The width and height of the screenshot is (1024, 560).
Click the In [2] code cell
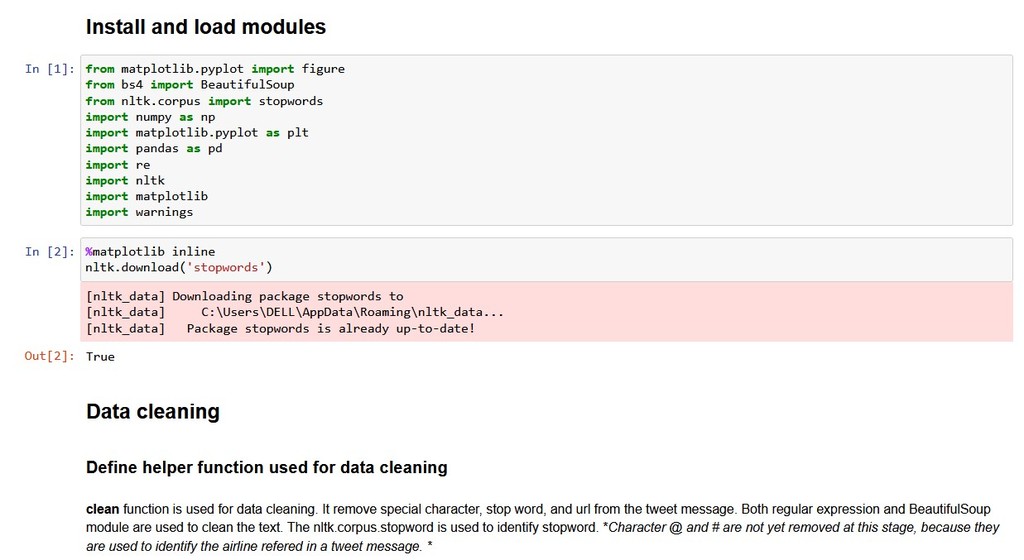coord(546,259)
